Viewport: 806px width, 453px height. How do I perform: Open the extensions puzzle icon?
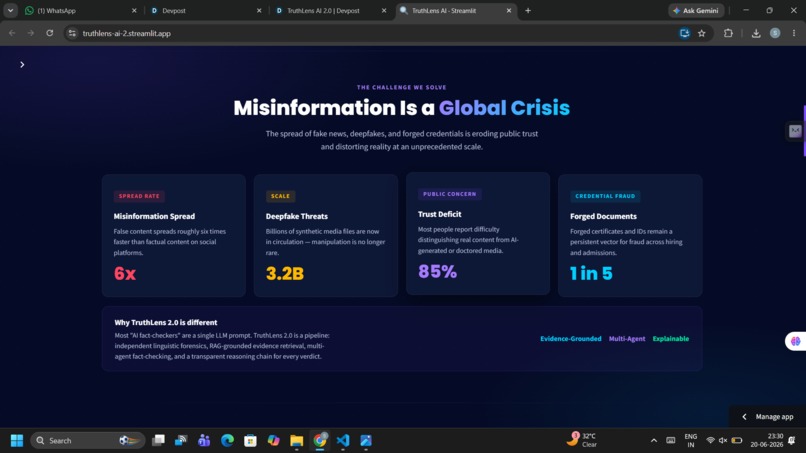coord(728,33)
